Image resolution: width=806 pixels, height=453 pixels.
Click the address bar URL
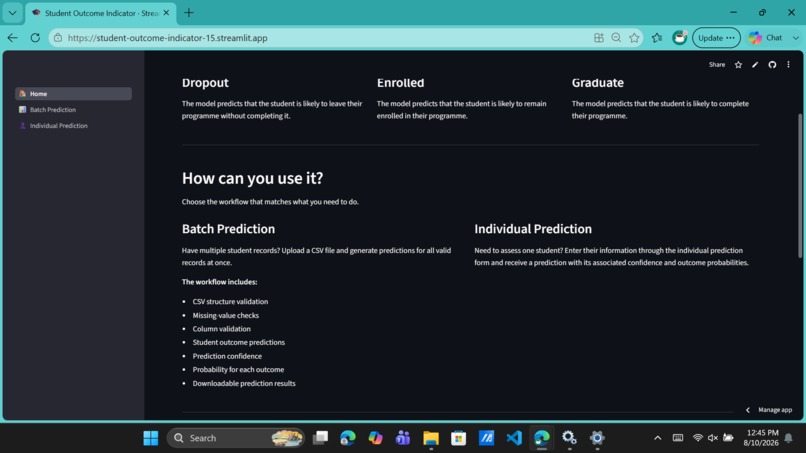point(168,38)
